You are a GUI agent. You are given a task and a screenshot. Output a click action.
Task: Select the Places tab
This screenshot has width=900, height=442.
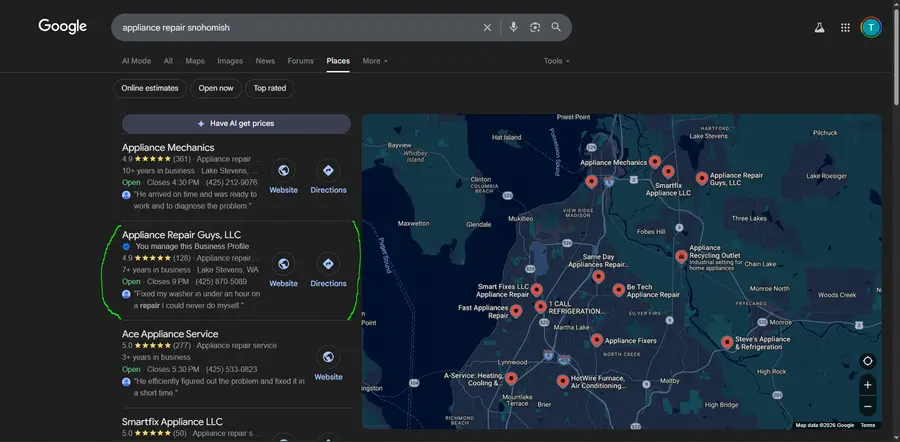click(x=338, y=61)
